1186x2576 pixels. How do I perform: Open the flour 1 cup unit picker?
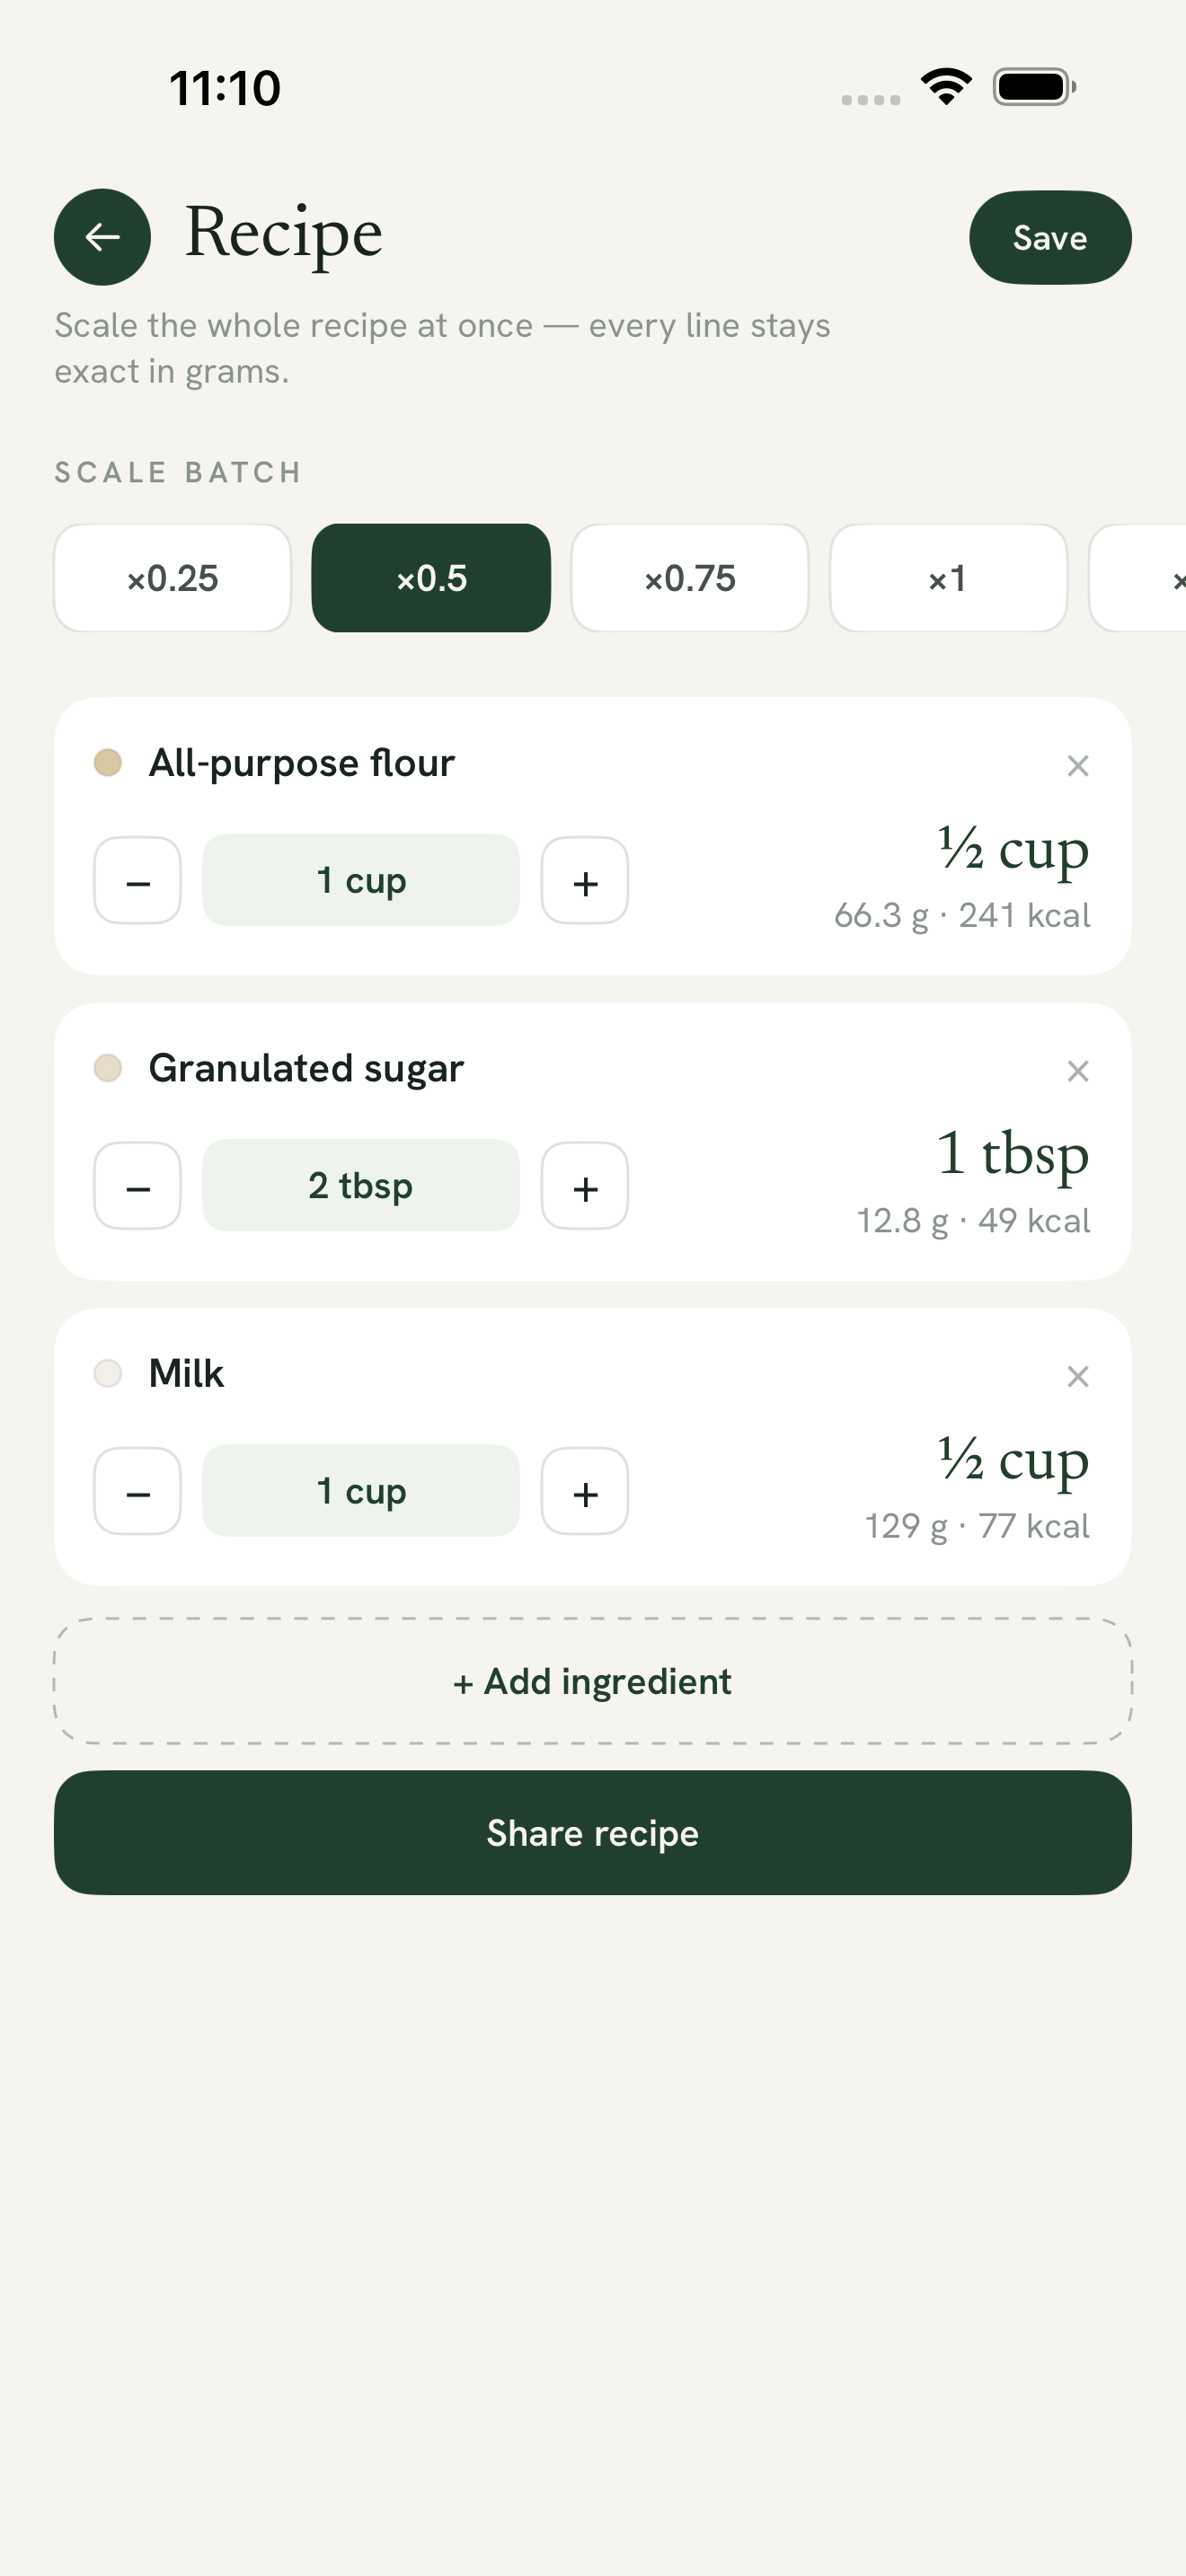tap(361, 880)
